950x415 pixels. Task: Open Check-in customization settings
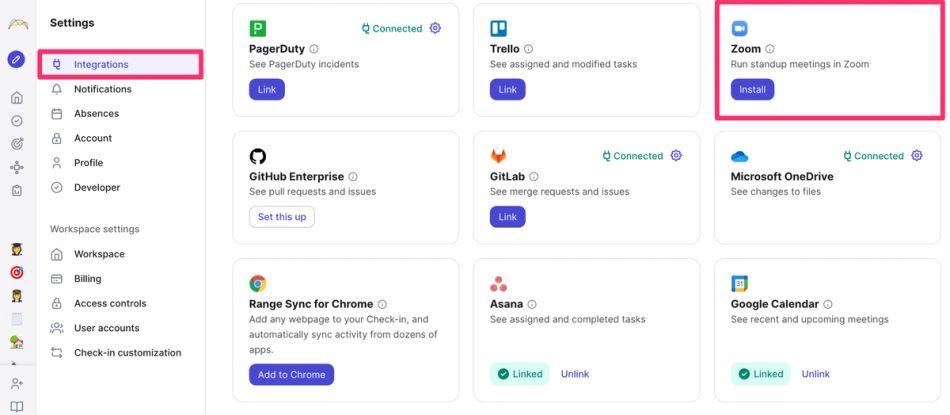tap(127, 353)
